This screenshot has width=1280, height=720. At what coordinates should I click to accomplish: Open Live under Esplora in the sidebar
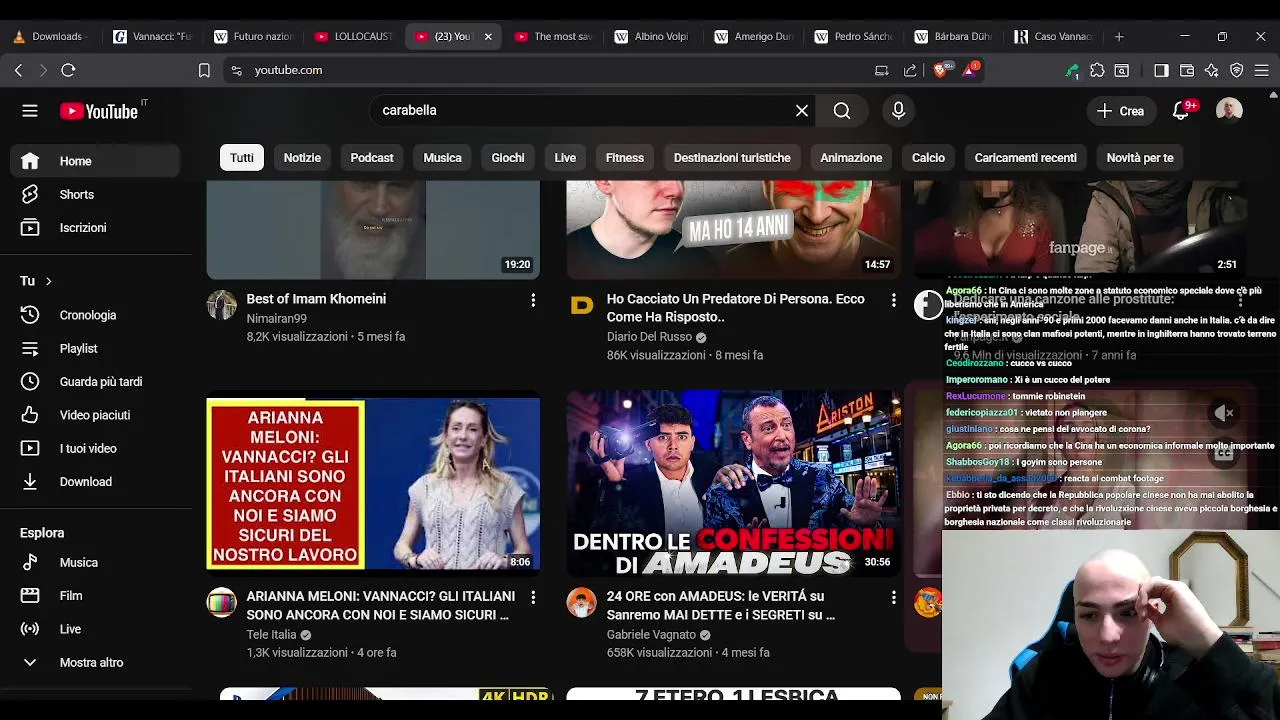click(x=97, y=629)
